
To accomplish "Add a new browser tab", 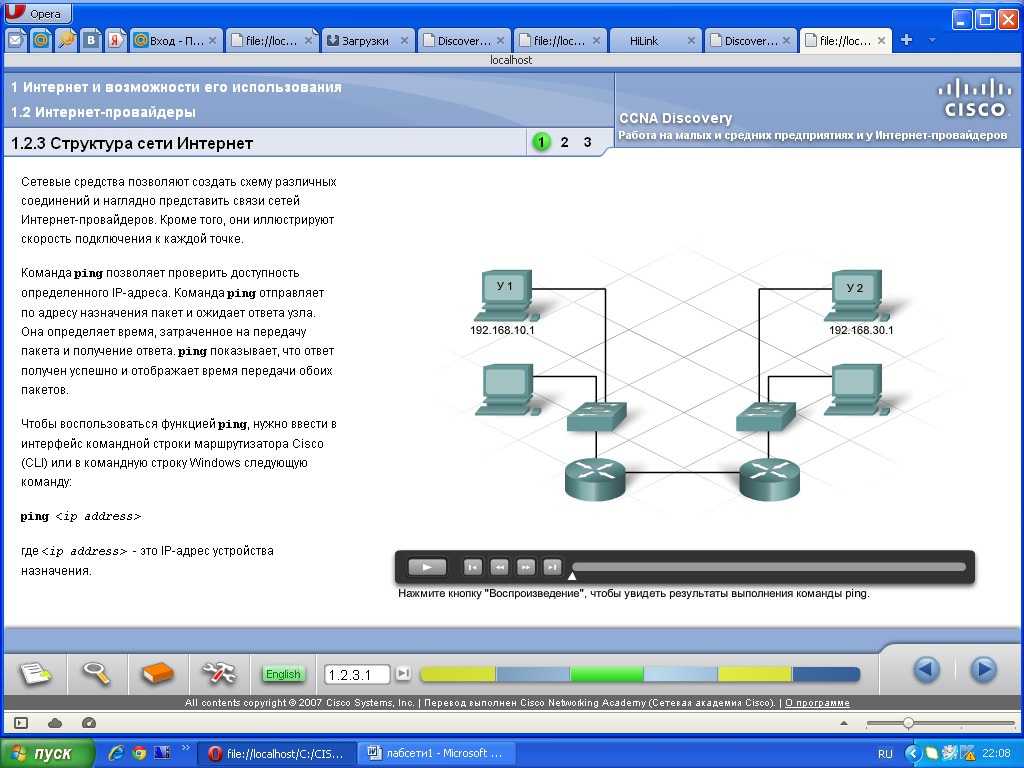I will tap(906, 40).
